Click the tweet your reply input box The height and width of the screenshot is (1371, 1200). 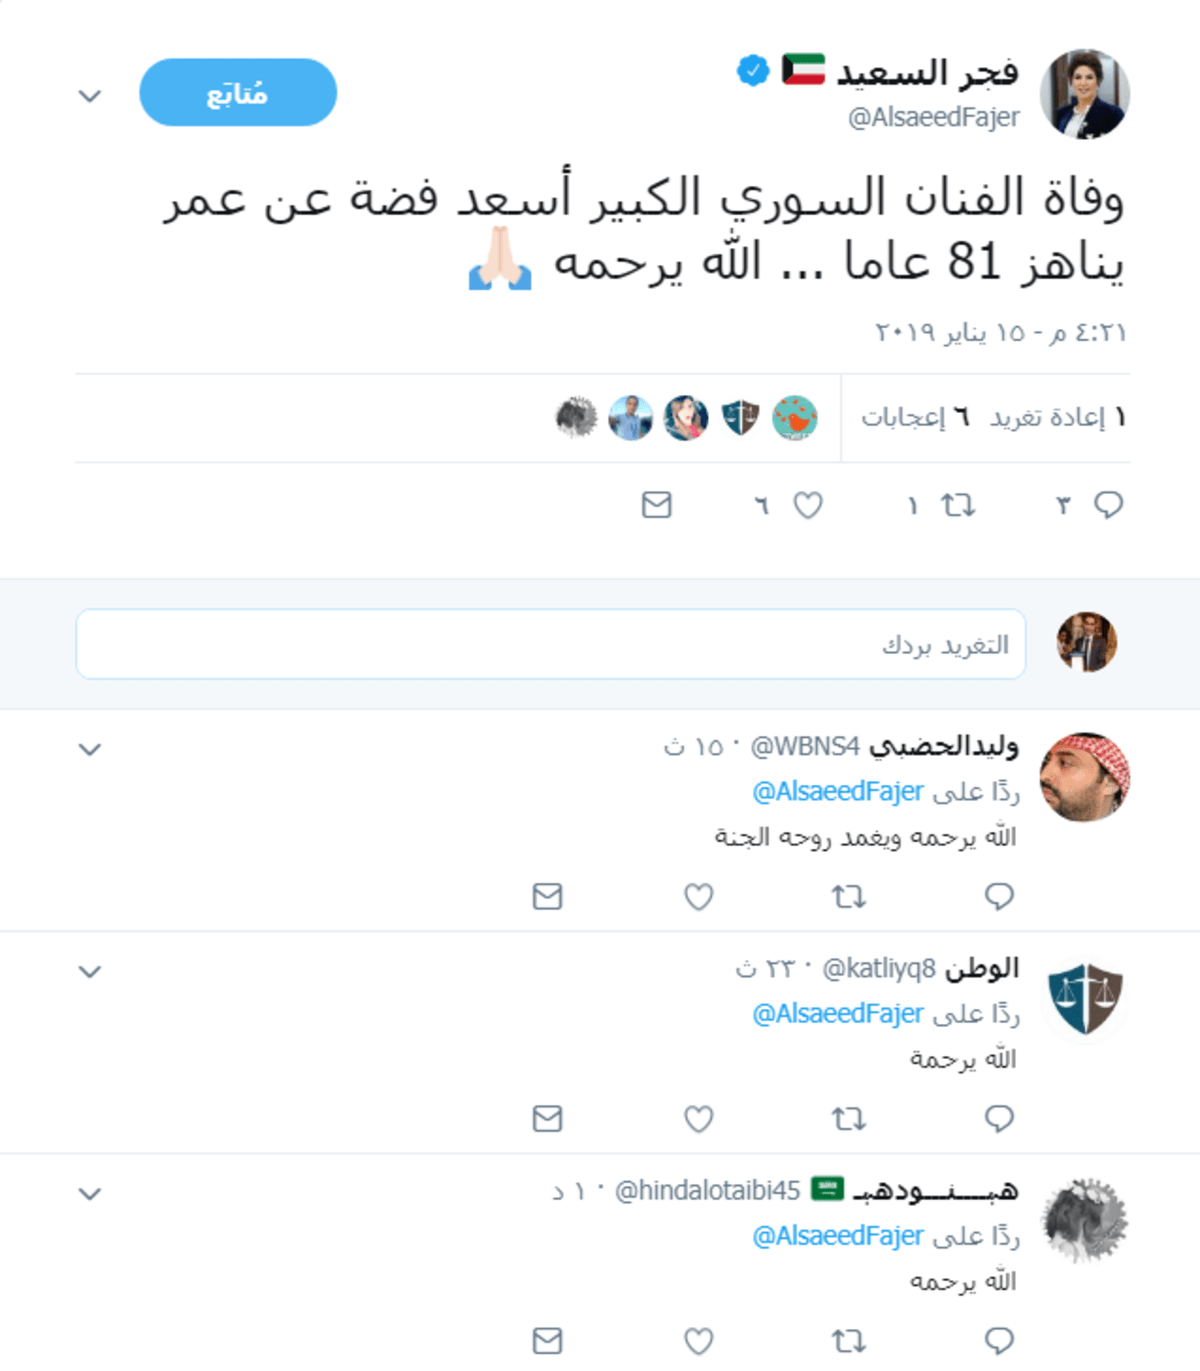[551, 645]
